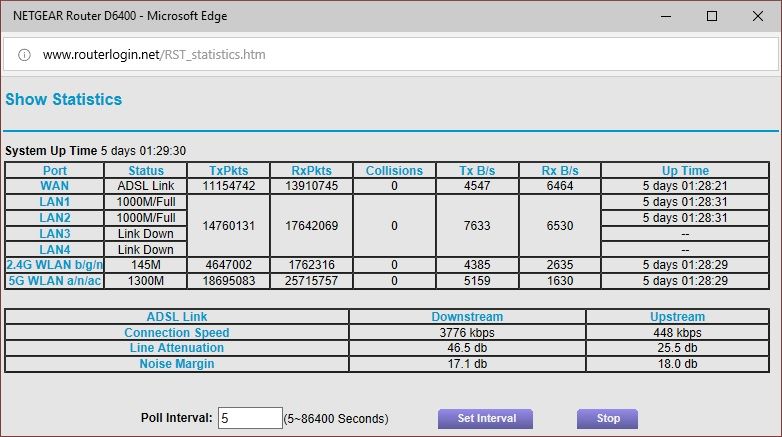The width and height of the screenshot is (782, 437).
Task: Select the 5G WLAN a/n/ac label
Action: point(55,282)
